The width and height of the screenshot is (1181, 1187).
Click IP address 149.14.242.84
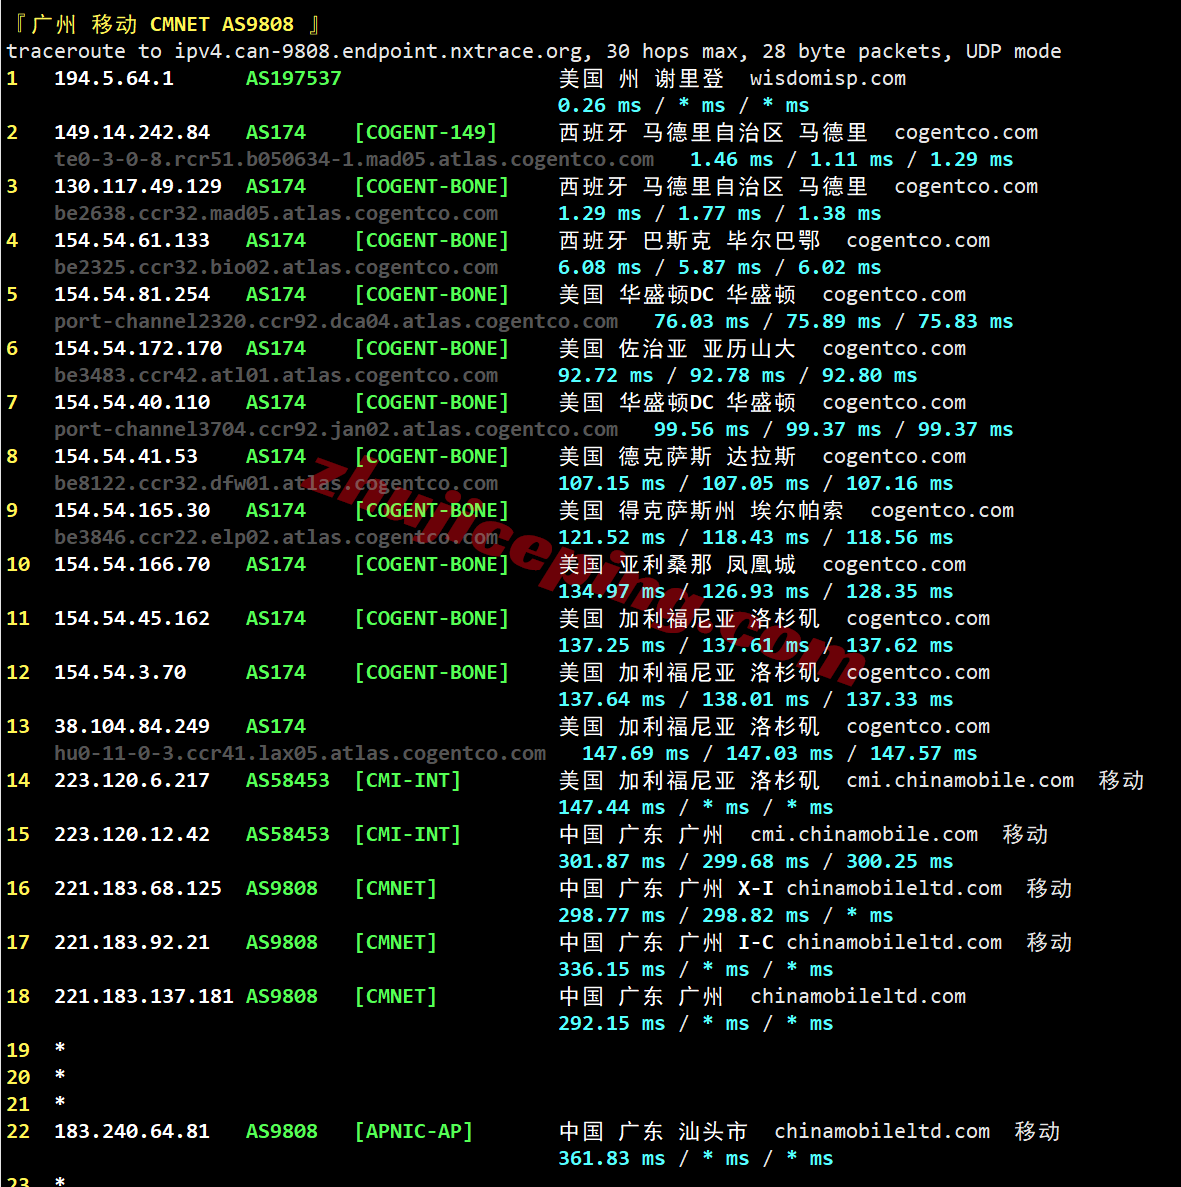132,132
